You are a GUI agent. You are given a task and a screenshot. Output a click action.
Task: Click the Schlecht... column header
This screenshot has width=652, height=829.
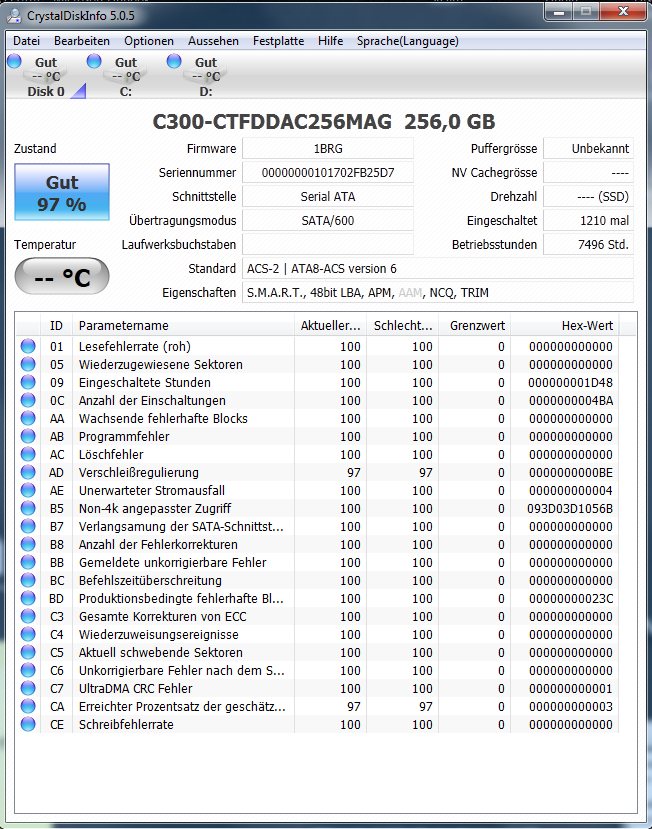[x=403, y=325]
